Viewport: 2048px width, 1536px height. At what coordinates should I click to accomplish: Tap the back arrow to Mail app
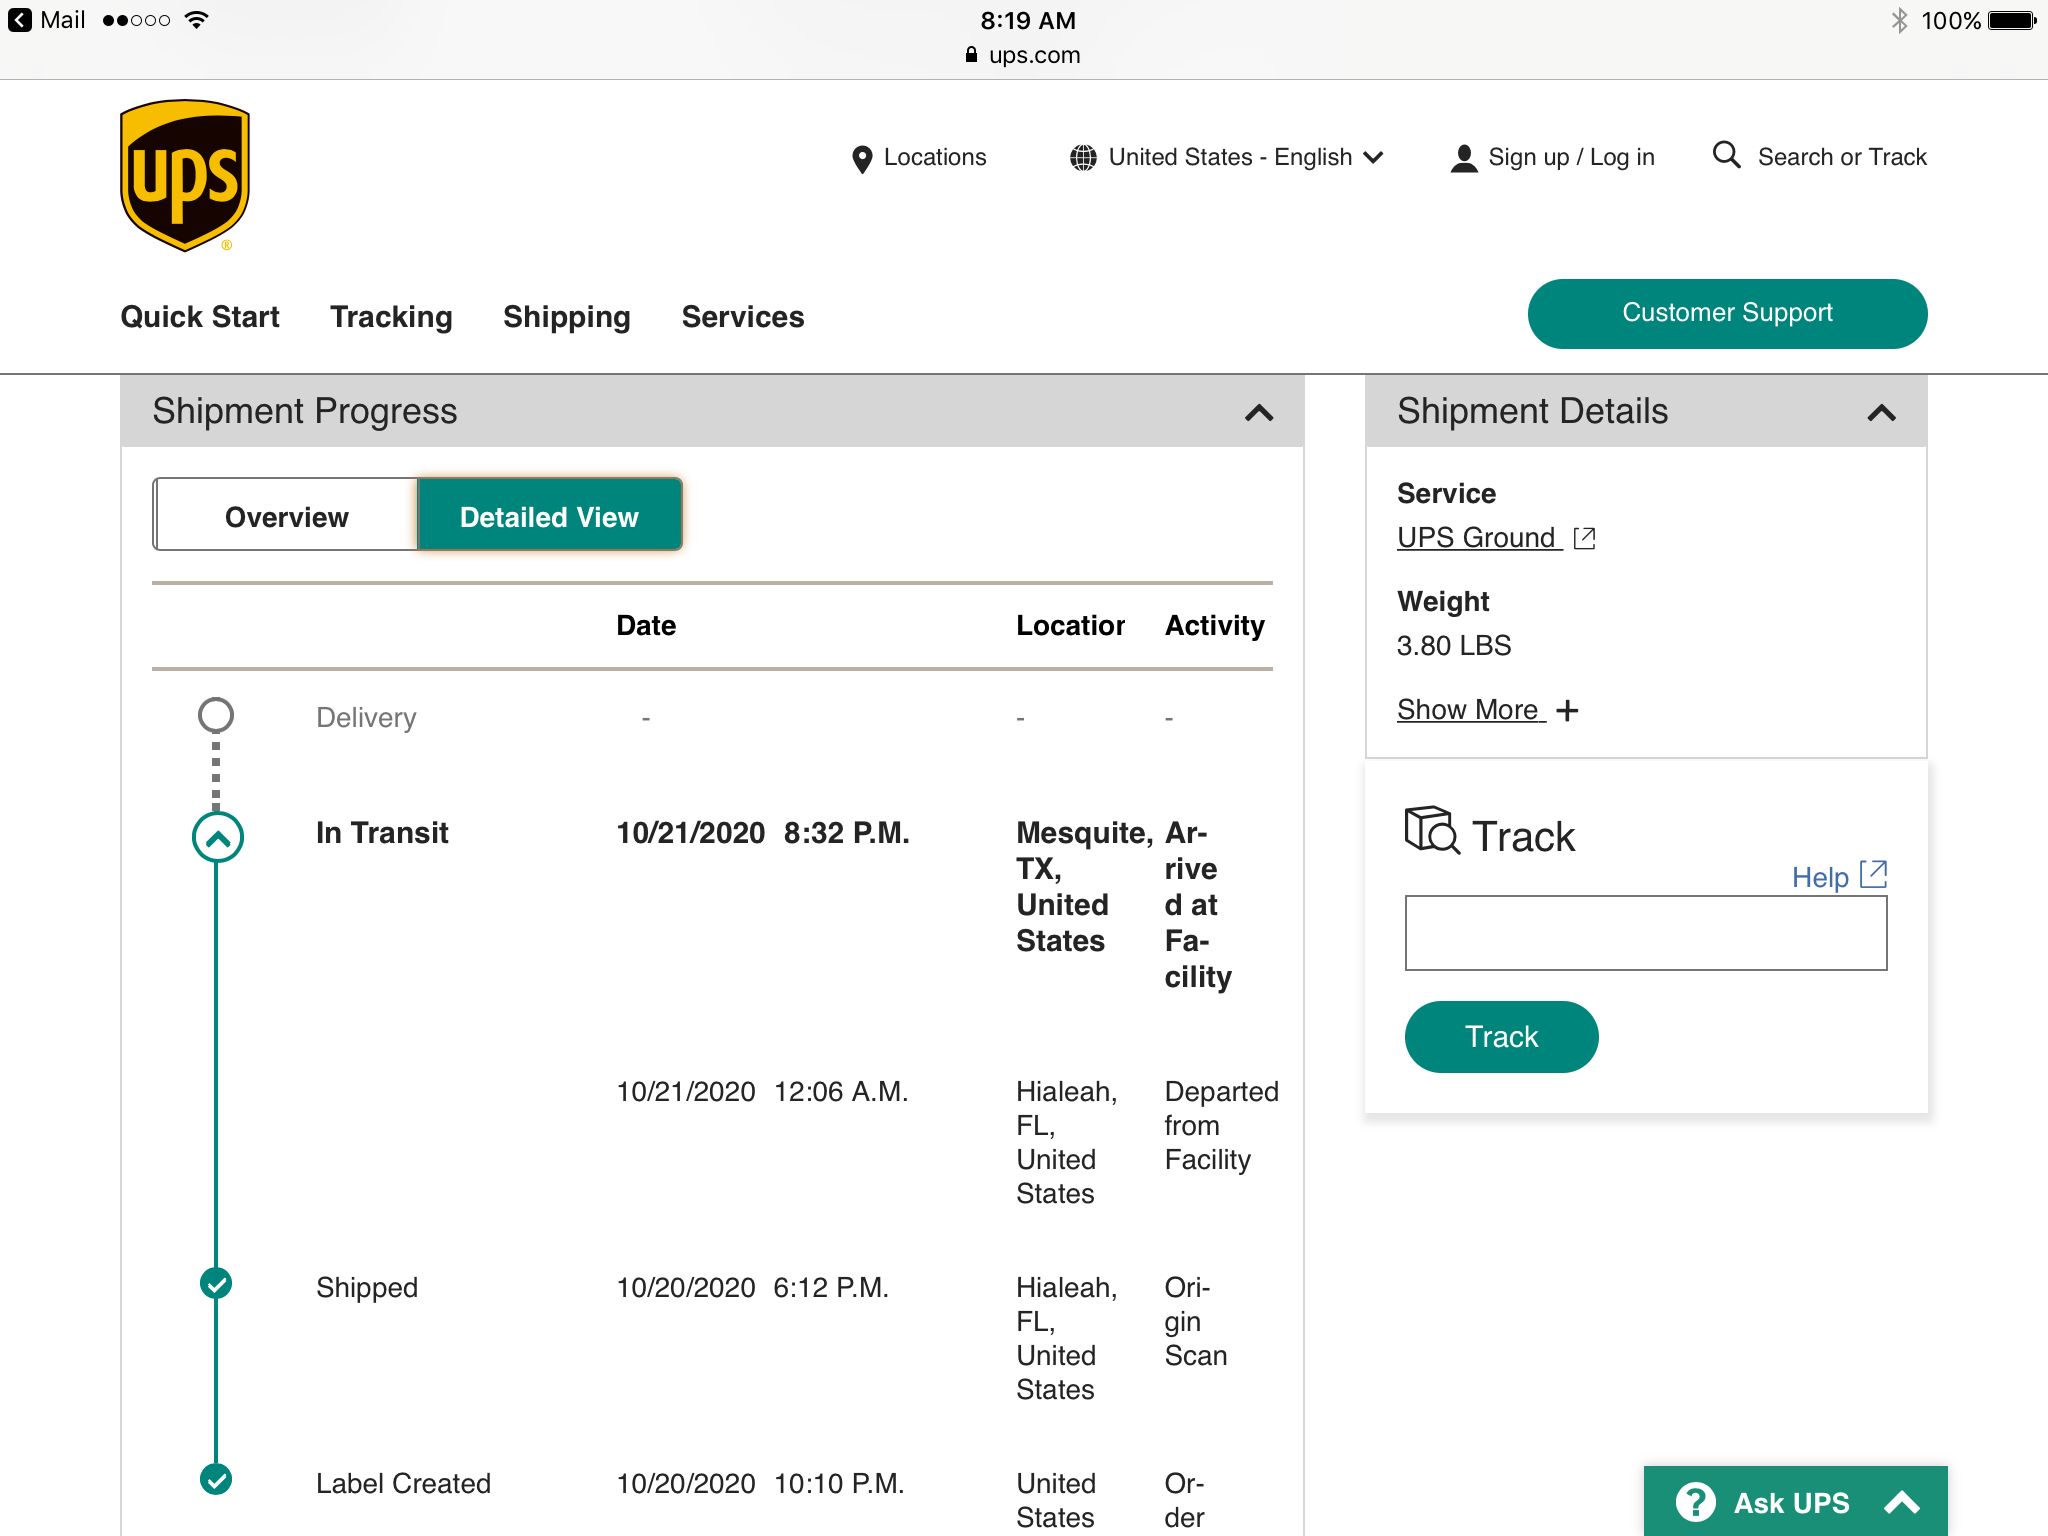[x=20, y=20]
